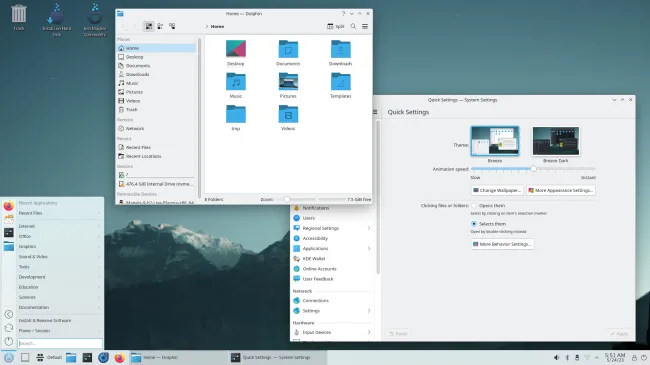Expand Network Settings submenu arrow

tap(369, 311)
